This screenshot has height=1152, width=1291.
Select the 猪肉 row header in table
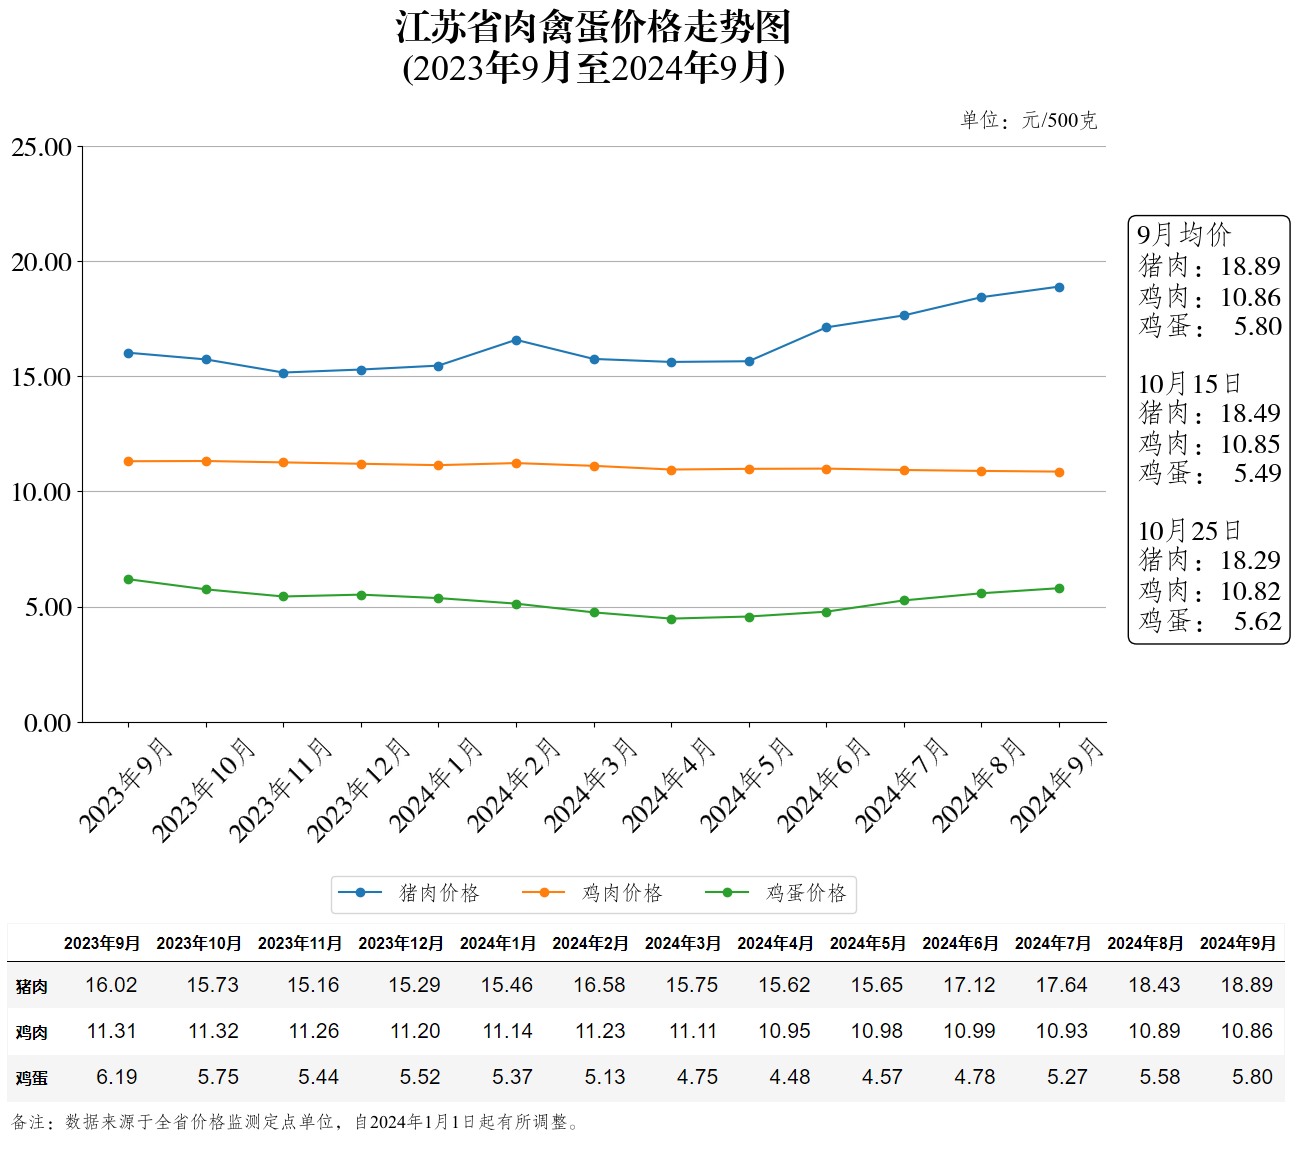coord(31,986)
